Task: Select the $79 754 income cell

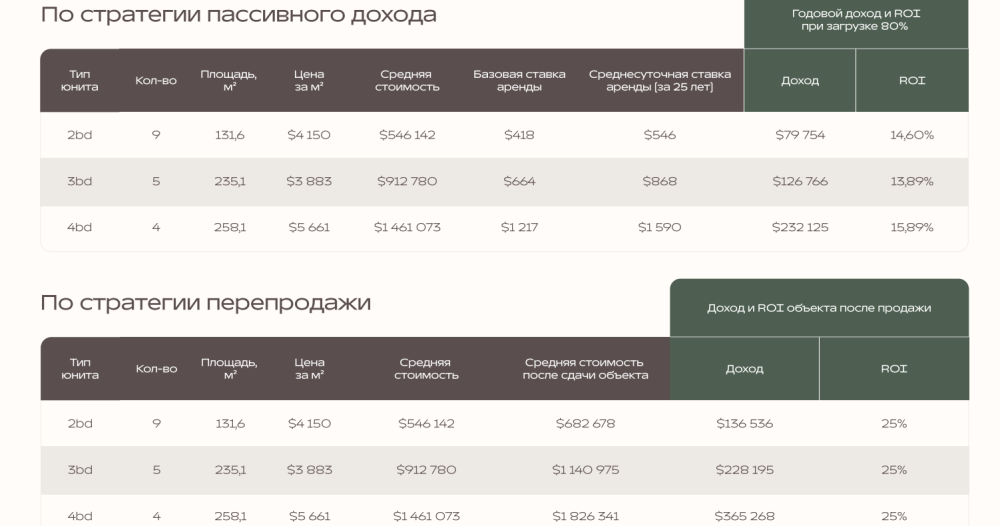Action: (799, 135)
